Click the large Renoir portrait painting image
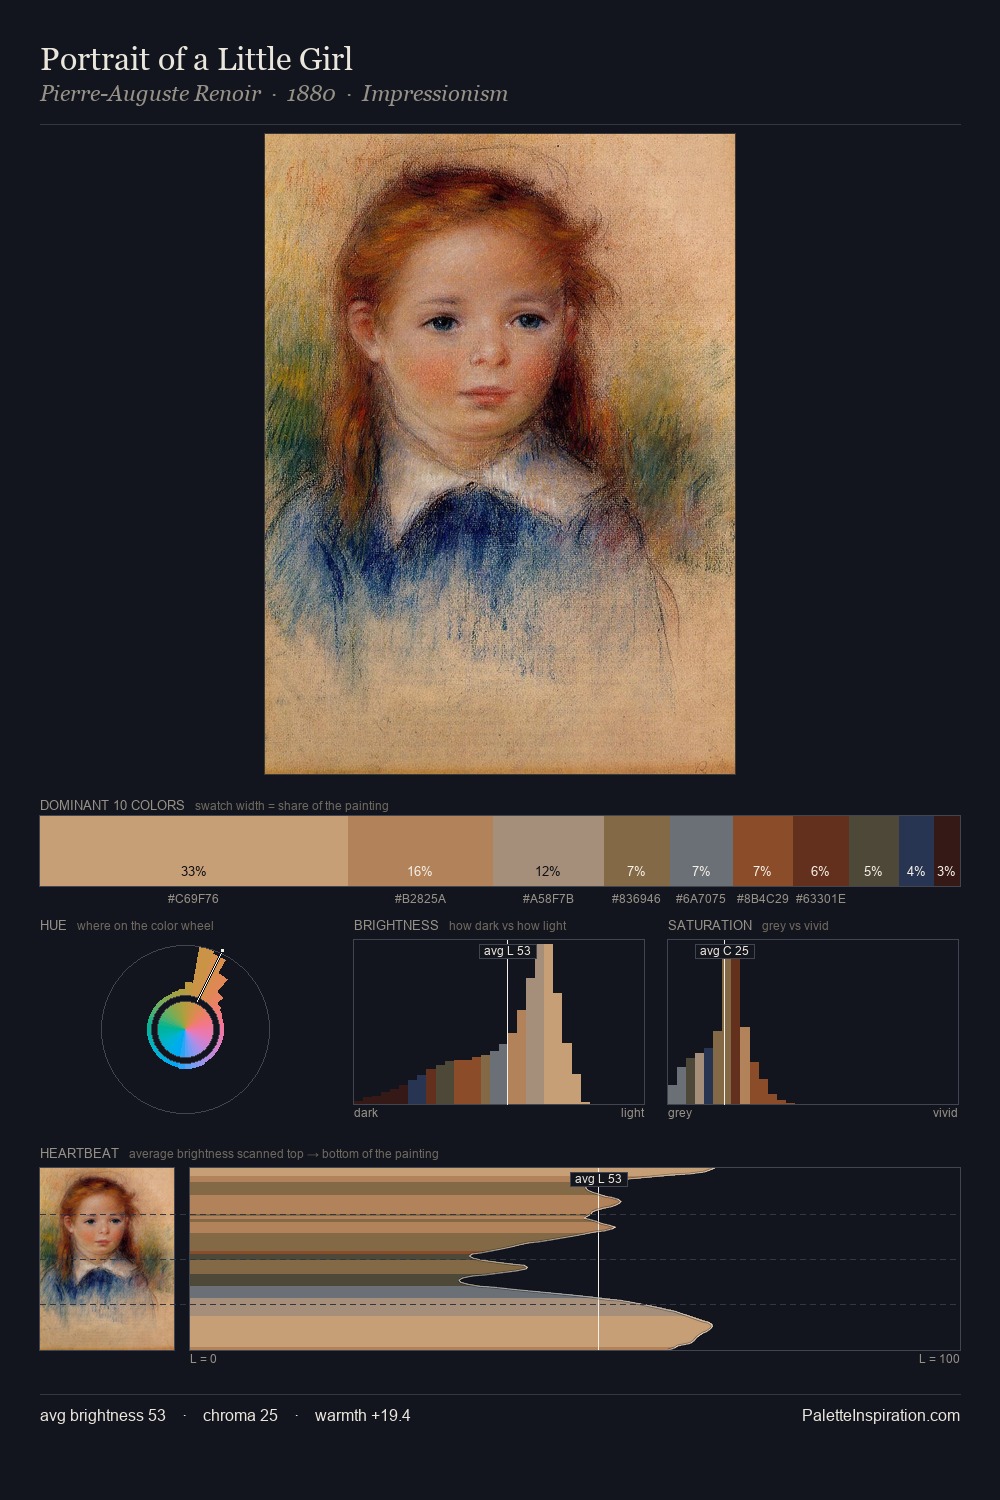Image resolution: width=1000 pixels, height=1500 pixels. (x=500, y=454)
